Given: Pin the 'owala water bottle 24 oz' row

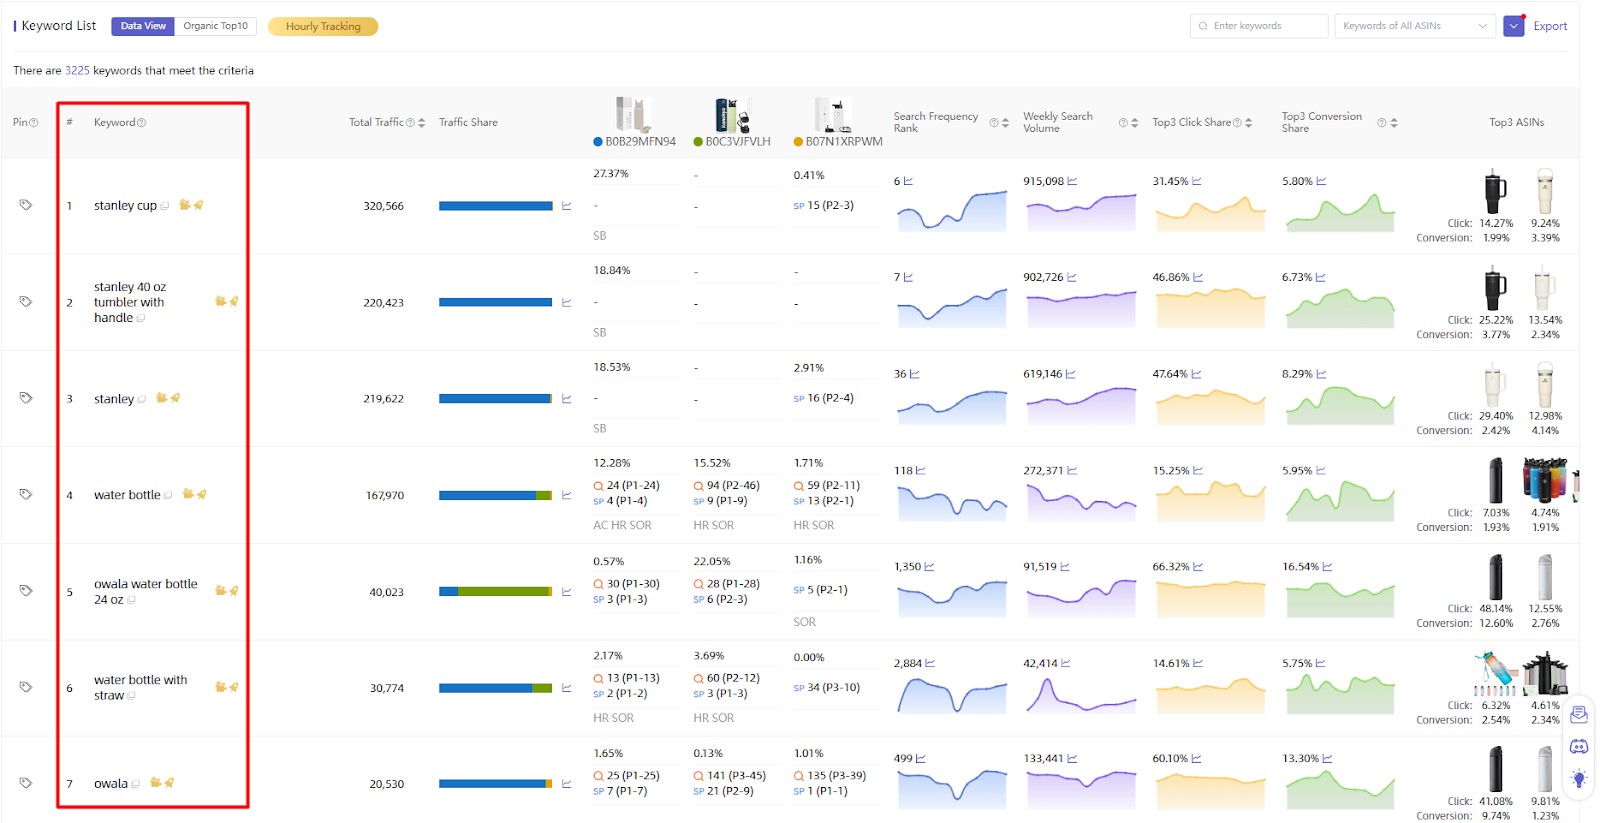Looking at the screenshot, I should 26,590.
